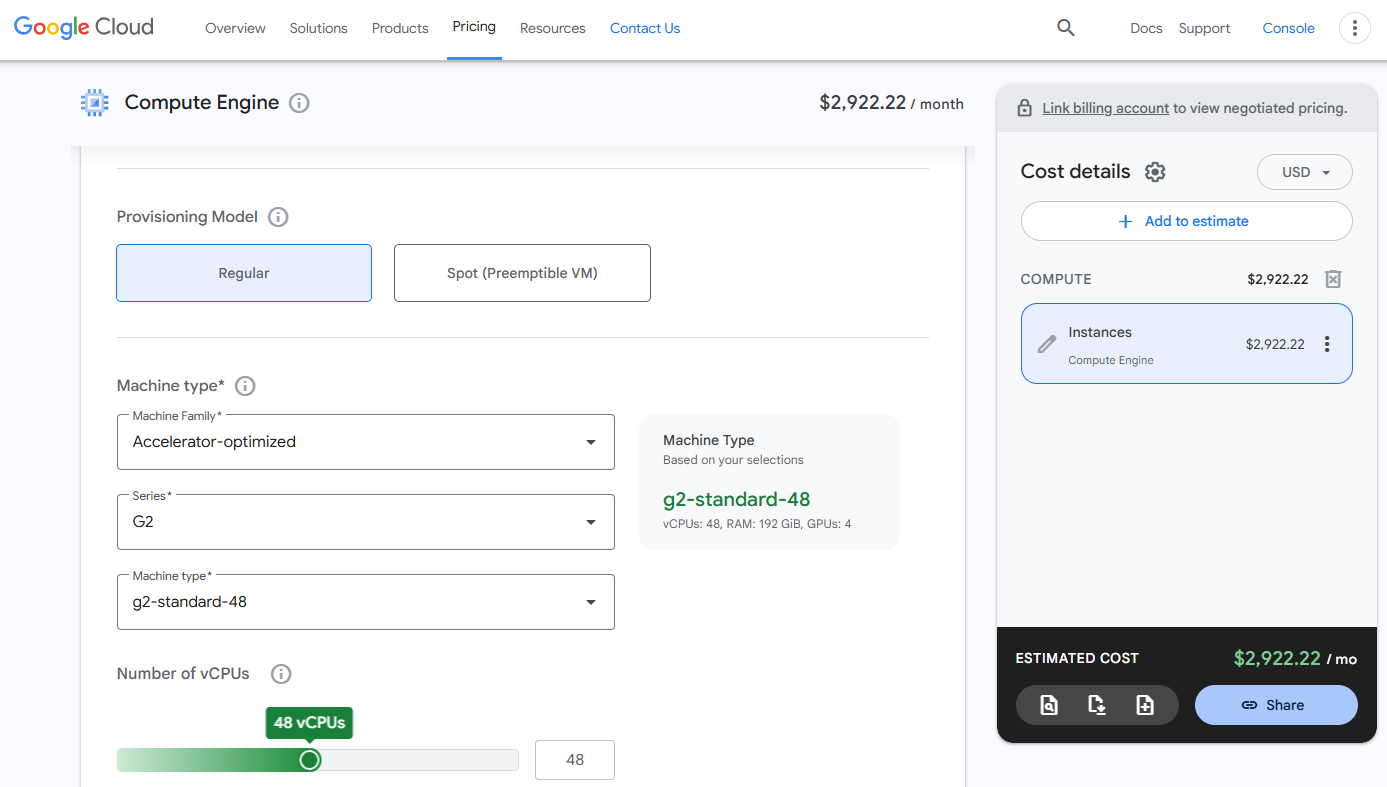Open the three-dot menu in top header
The height and width of the screenshot is (787, 1387).
pos(1354,28)
